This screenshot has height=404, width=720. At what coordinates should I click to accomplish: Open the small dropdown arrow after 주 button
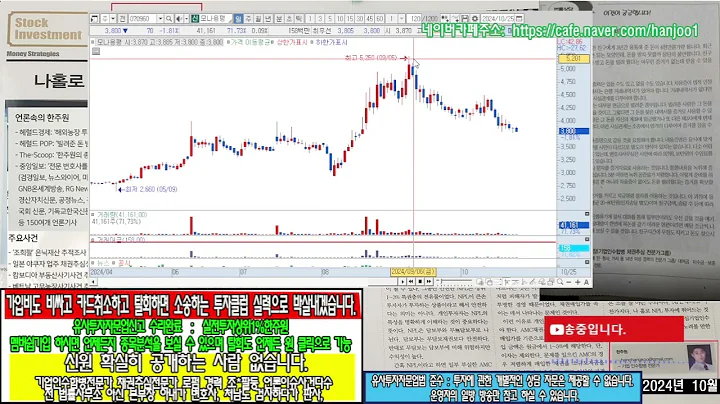[x=113, y=18]
